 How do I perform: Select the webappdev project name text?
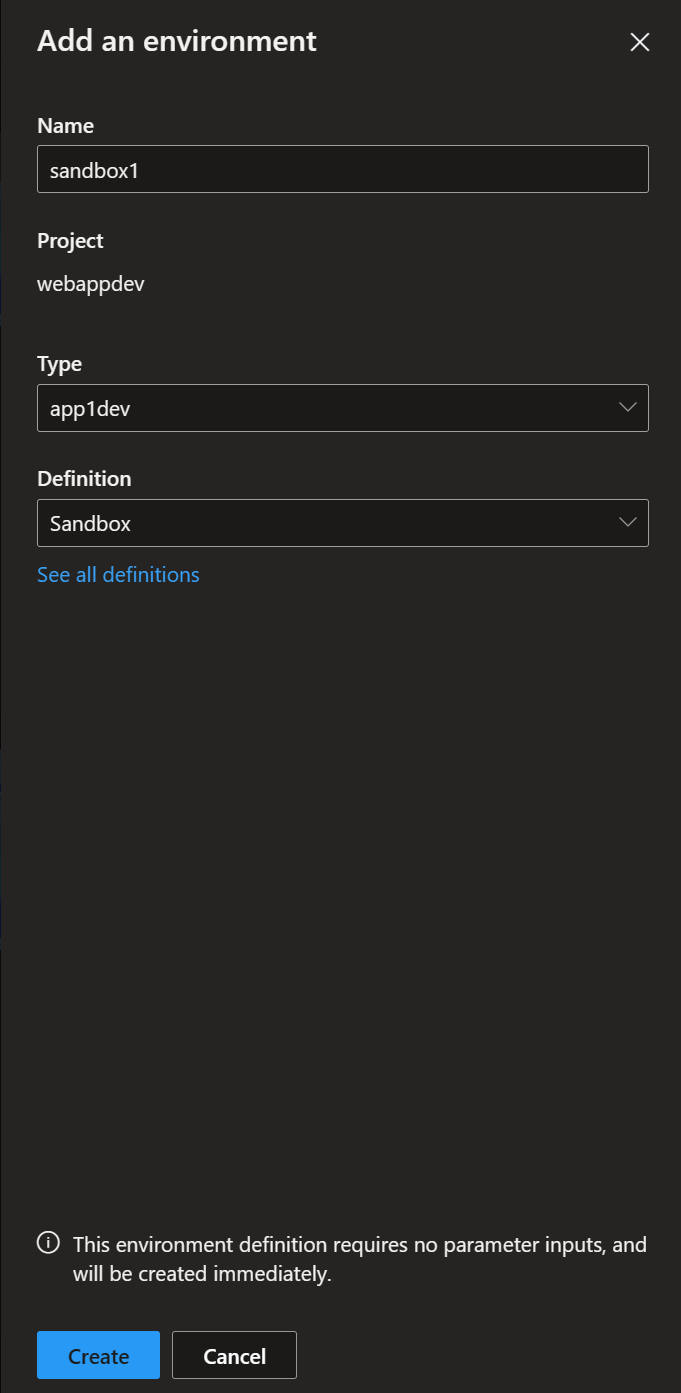pos(90,284)
